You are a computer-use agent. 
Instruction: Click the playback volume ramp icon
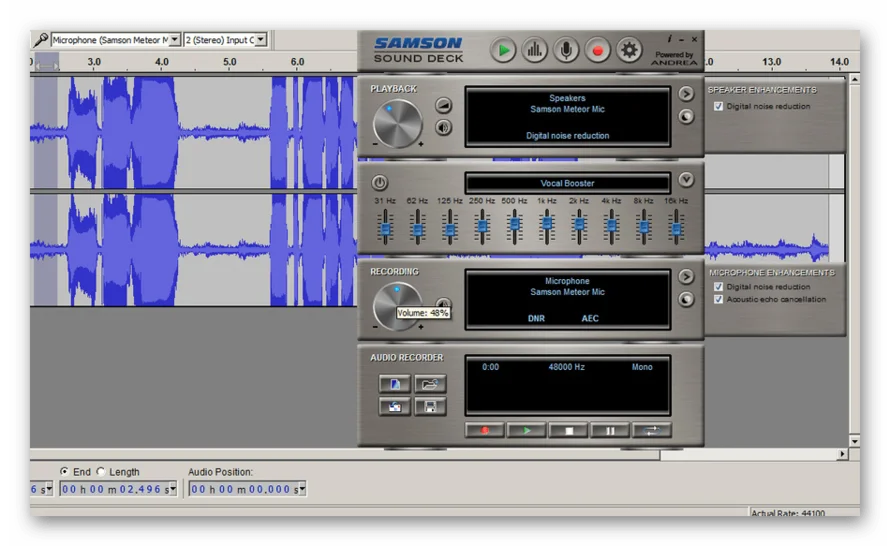click(x=443, y=106)
